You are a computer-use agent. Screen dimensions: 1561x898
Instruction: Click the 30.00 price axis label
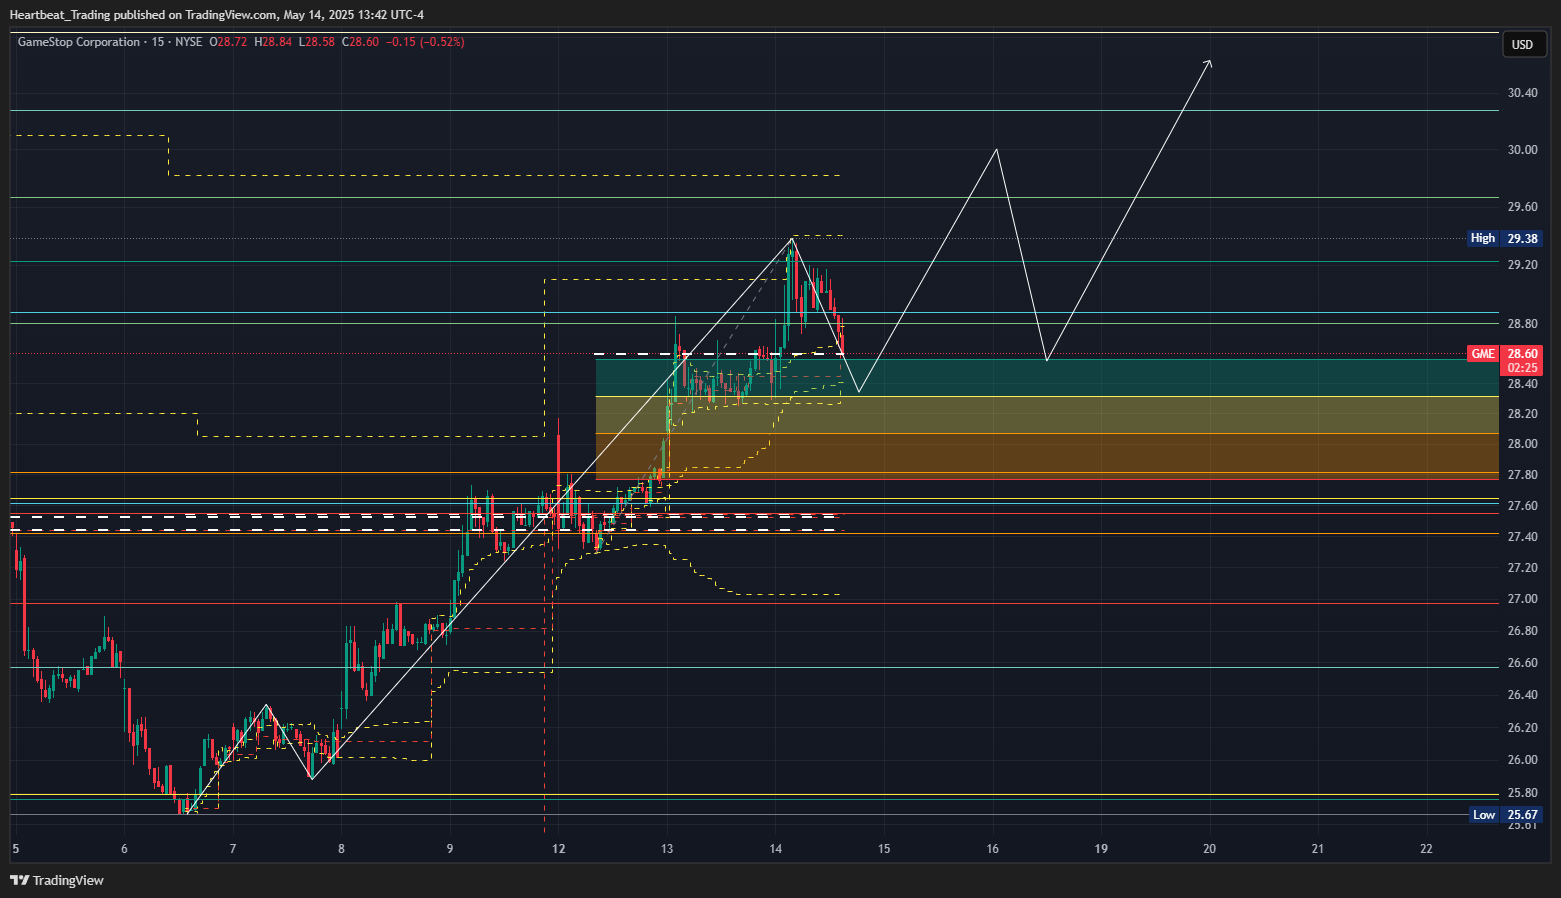pyautogui.click(x=1522, y=150)
